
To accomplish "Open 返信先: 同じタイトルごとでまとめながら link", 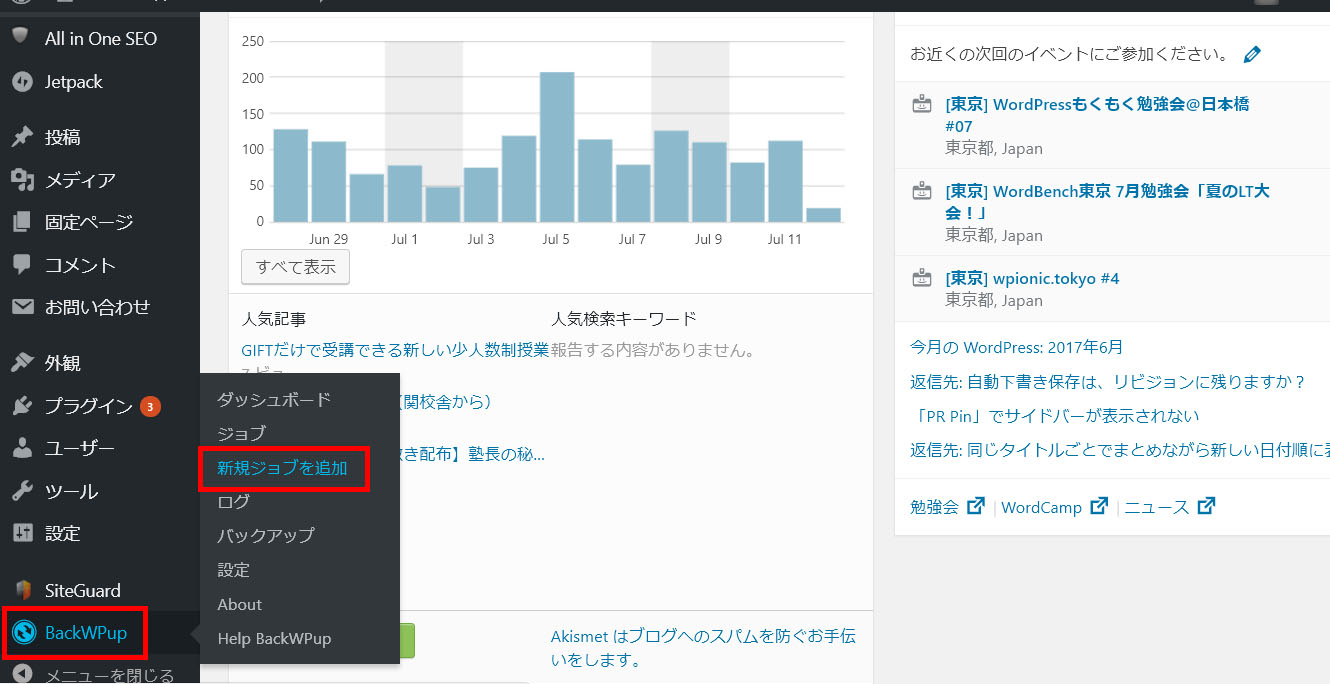I will [x=1120, y=449].
